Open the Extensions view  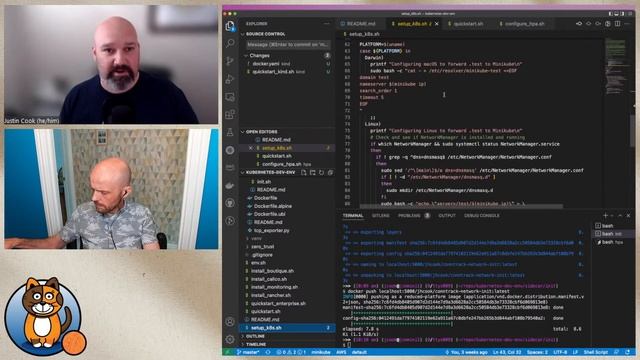point(230,114)
